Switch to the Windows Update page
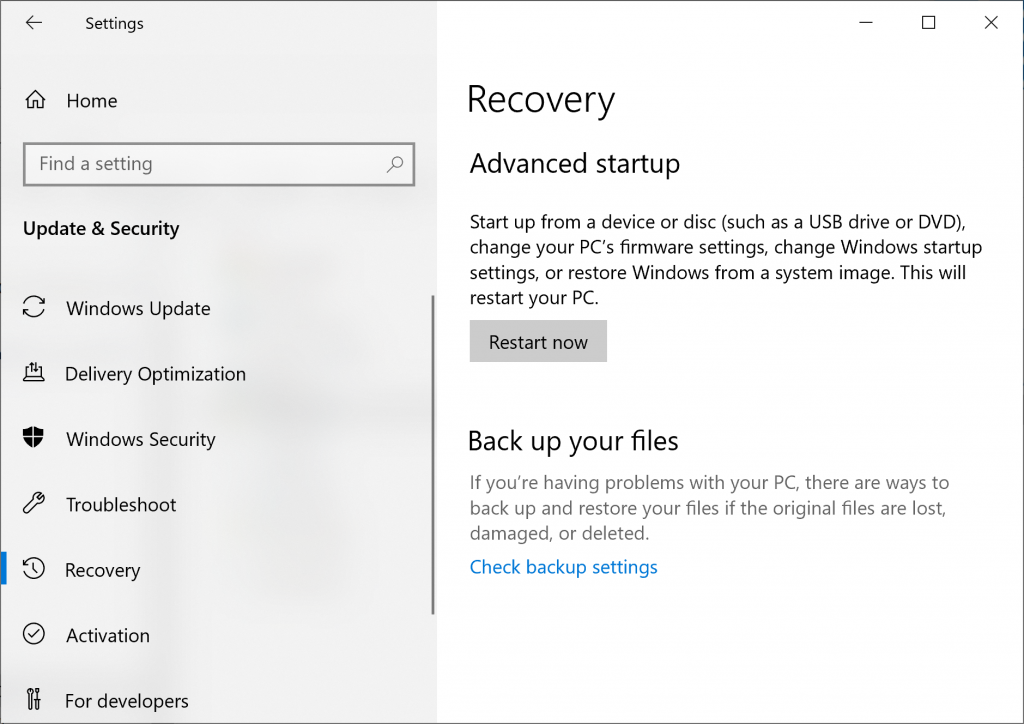 pyautogui.click(x=137, y=308)
